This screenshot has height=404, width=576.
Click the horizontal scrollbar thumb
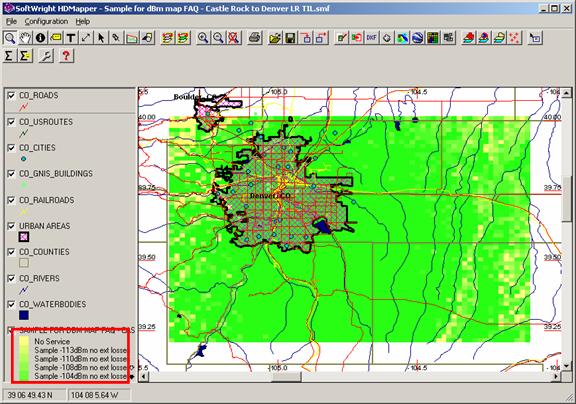(x=286, y=377)
